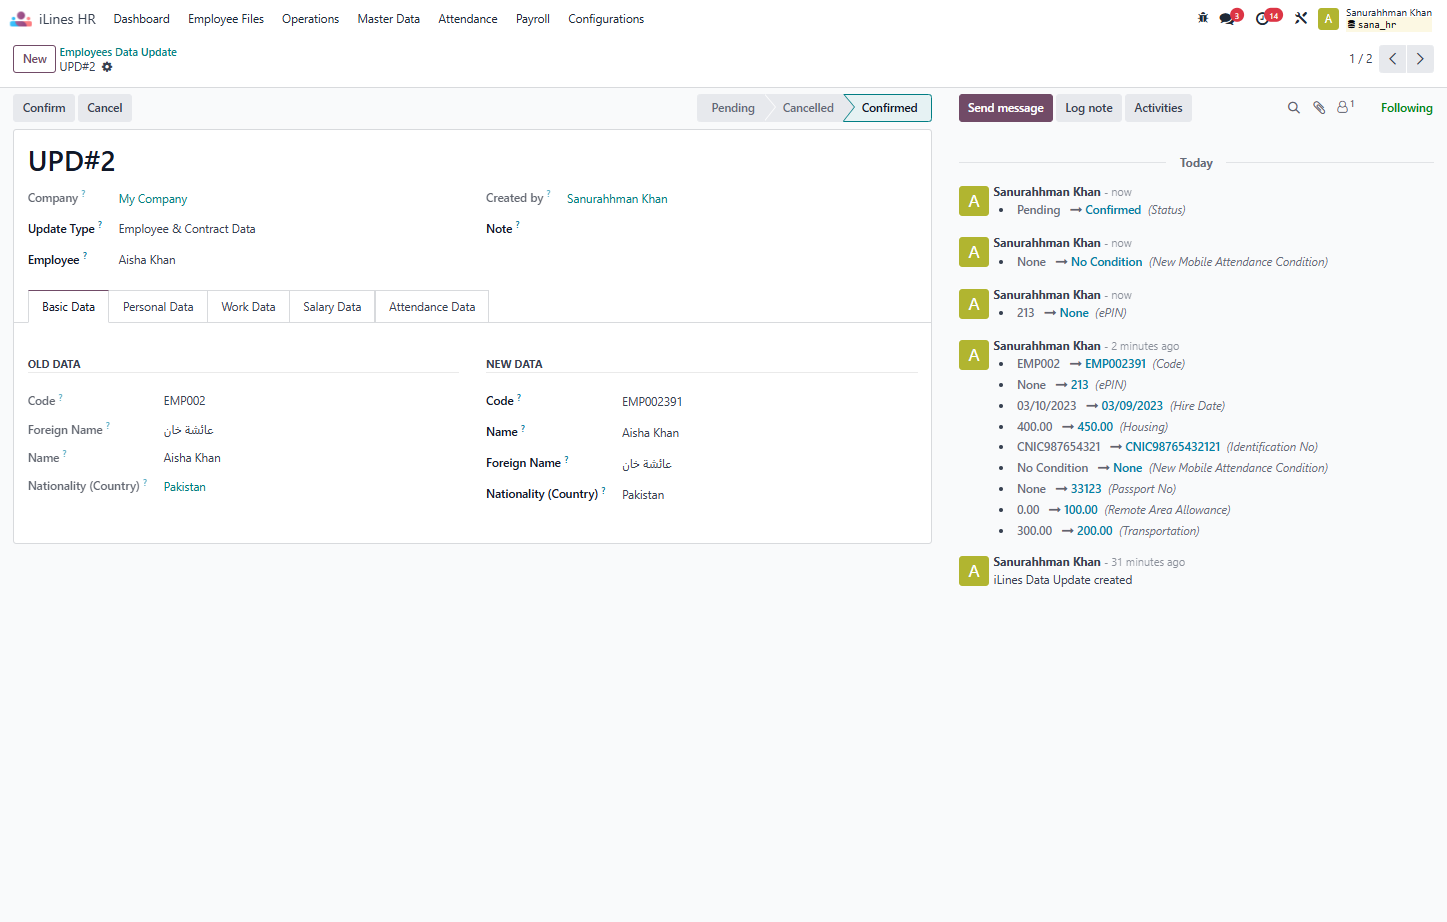Click the Log note button
Screen dimensions: 1447x922
1089,108
